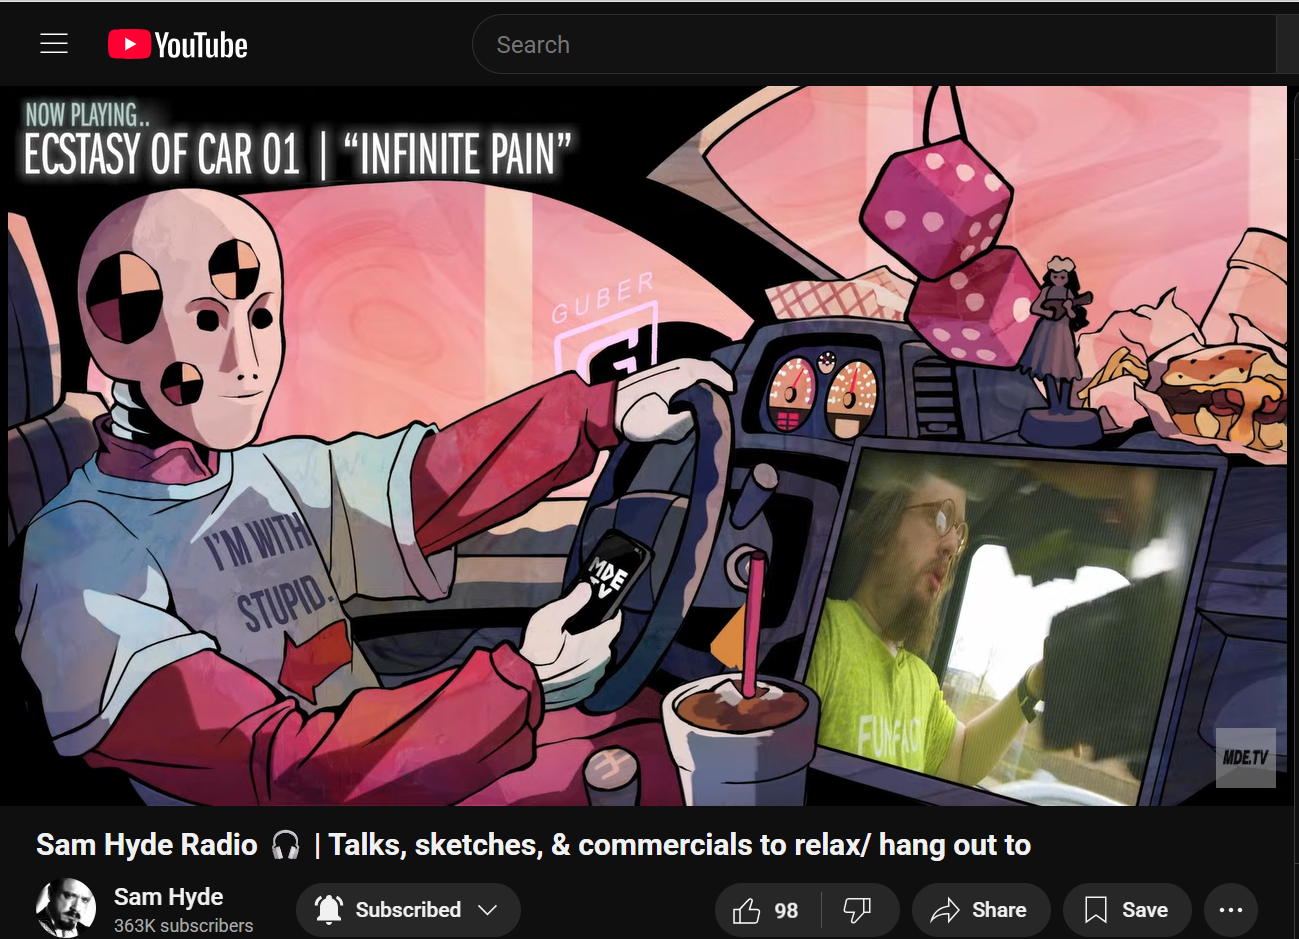Open the Sam Hyde channel avatar
The image size is (1299, 939).
pyautogui.click(x=66, y=908)
